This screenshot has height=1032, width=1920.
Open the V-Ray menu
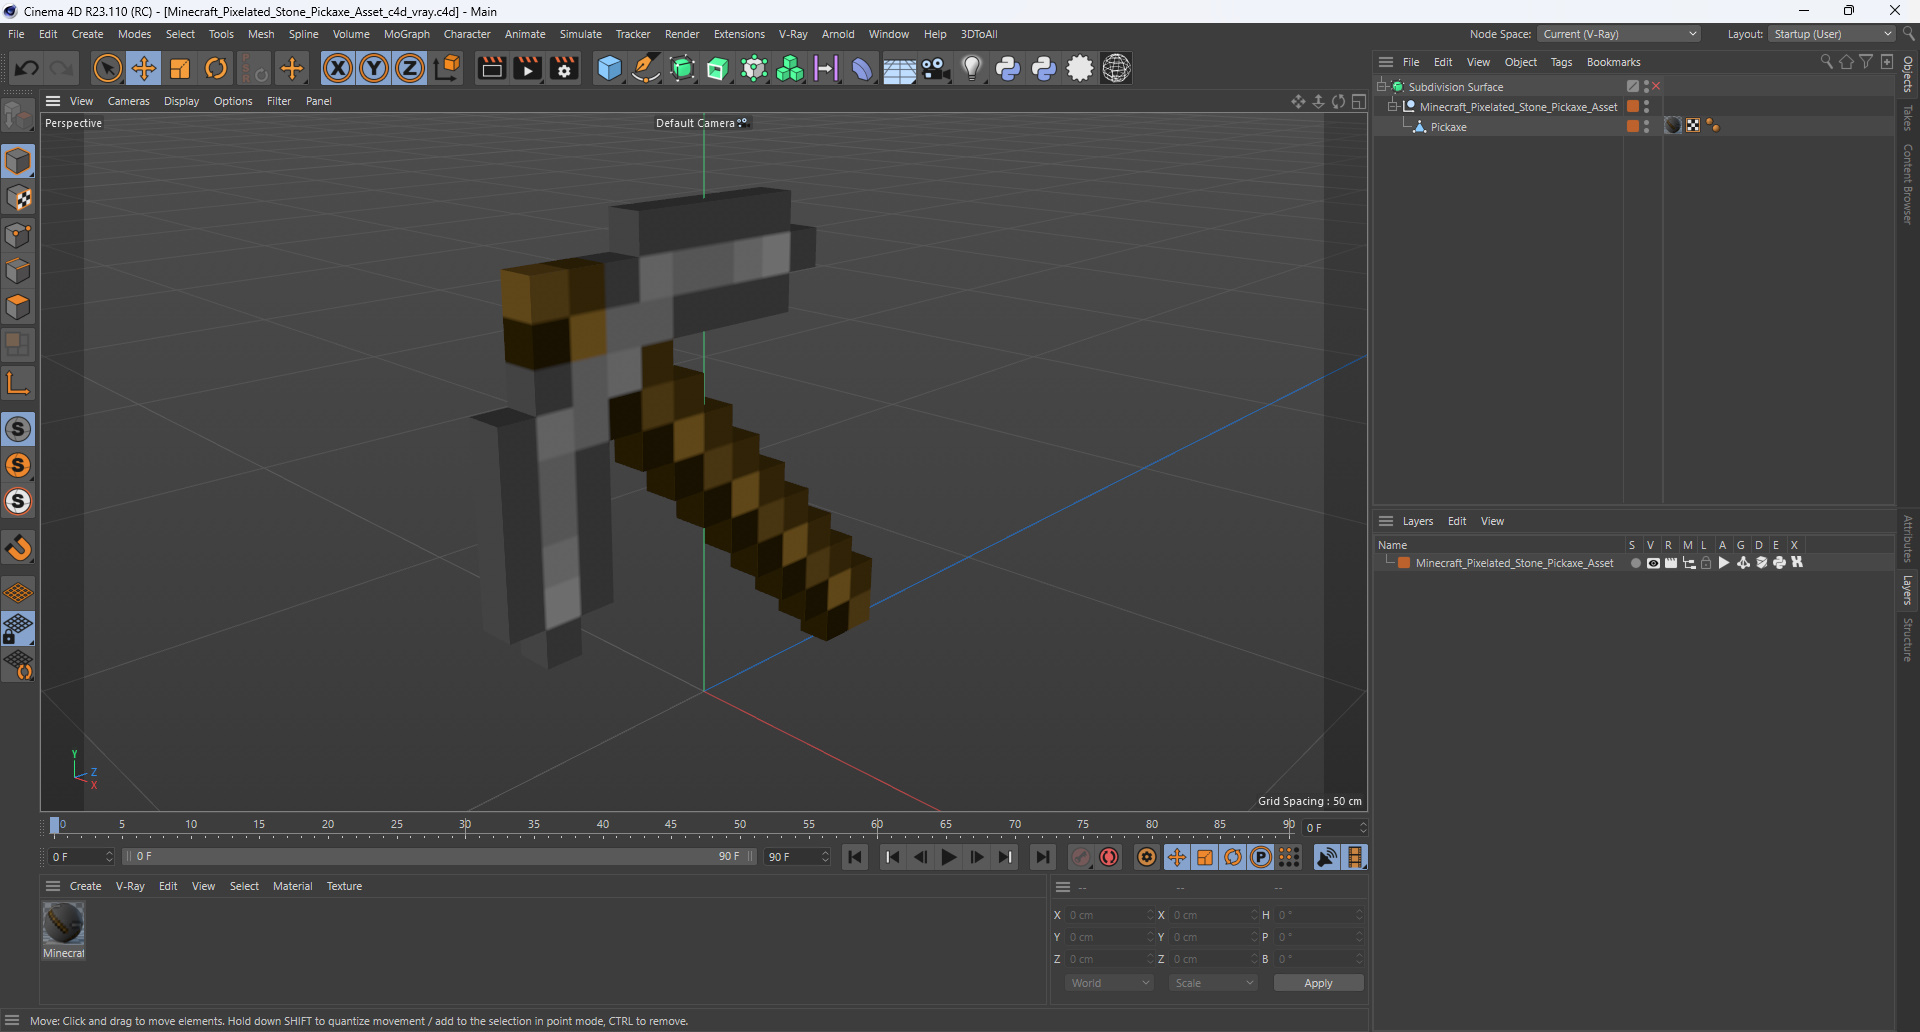[793, 34]
